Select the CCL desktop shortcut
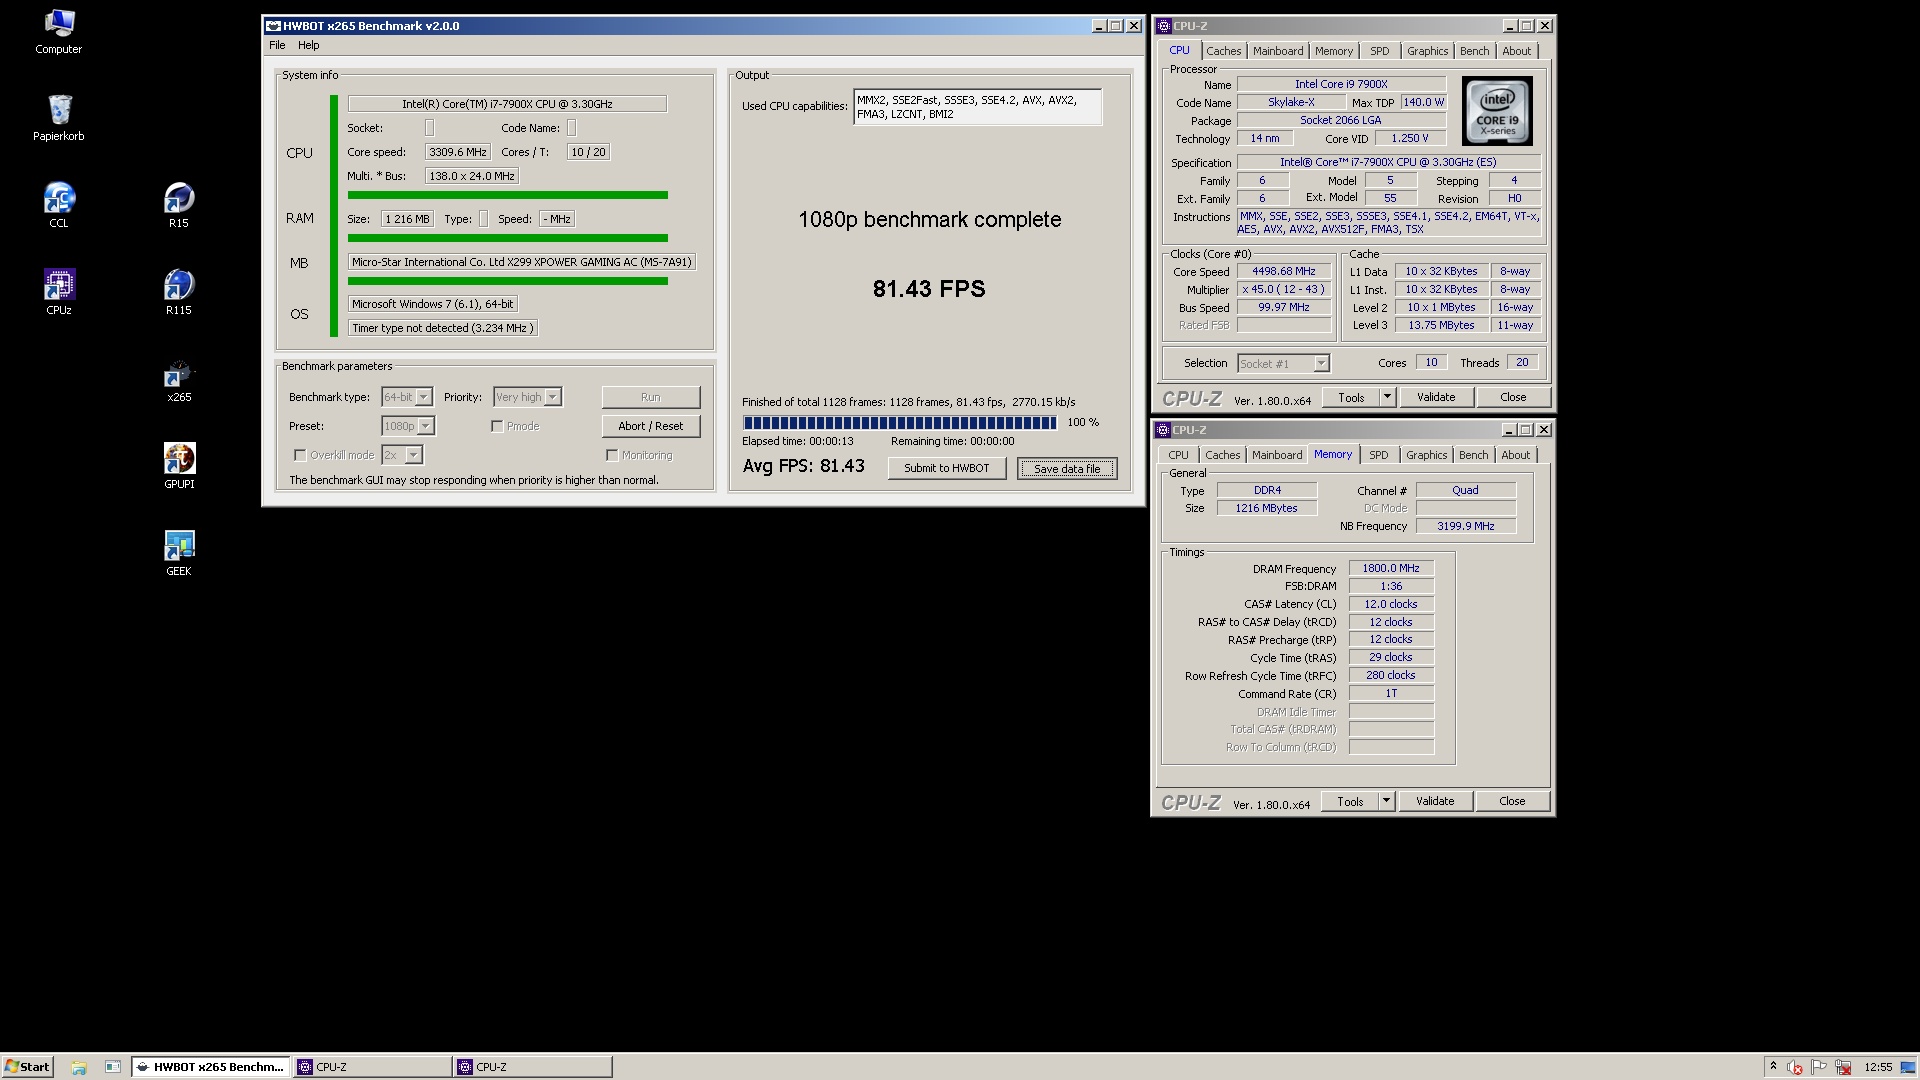The image size is (1920, 1080). (58, 205)
